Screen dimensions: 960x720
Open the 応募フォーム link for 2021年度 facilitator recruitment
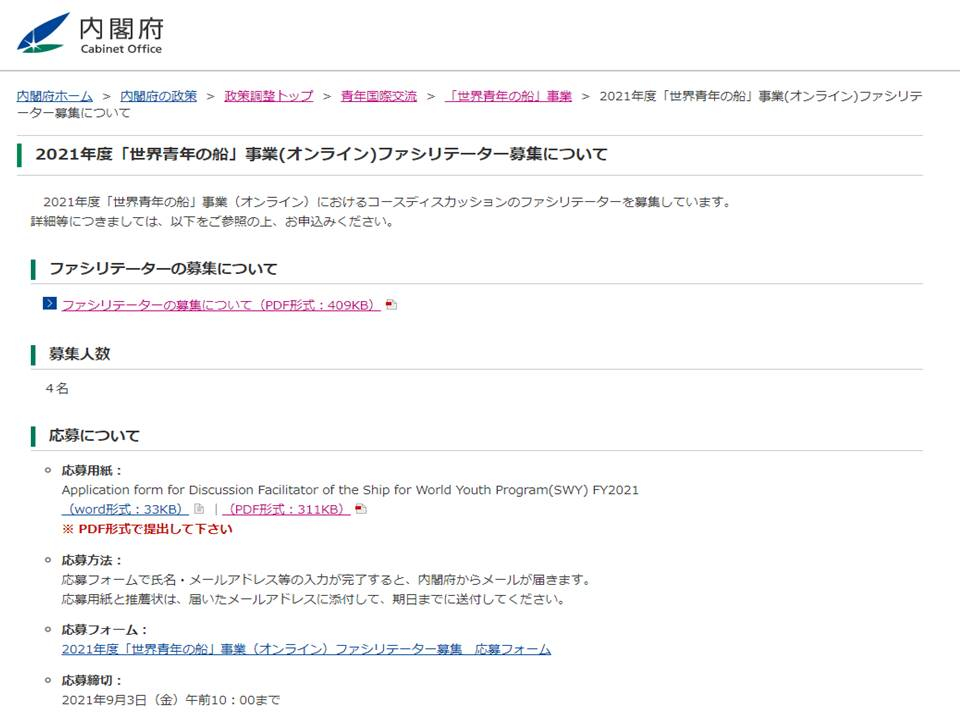[306, 650]
